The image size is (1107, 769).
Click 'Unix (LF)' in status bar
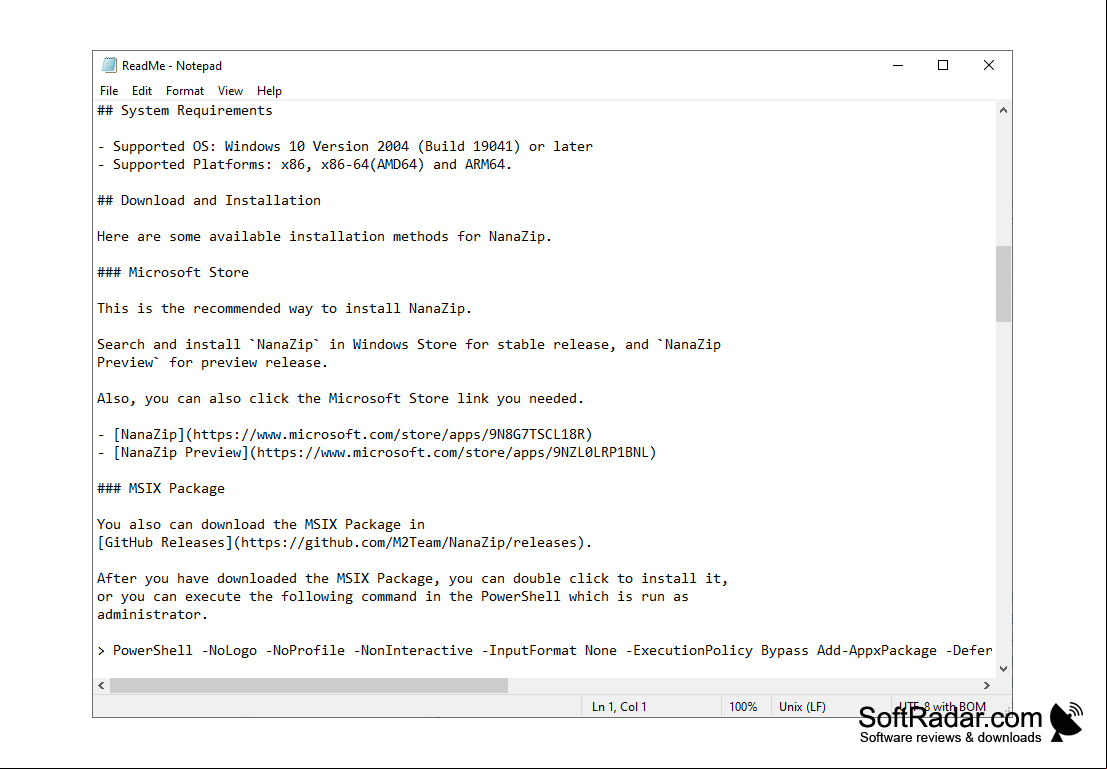click(x=802, y=707)
